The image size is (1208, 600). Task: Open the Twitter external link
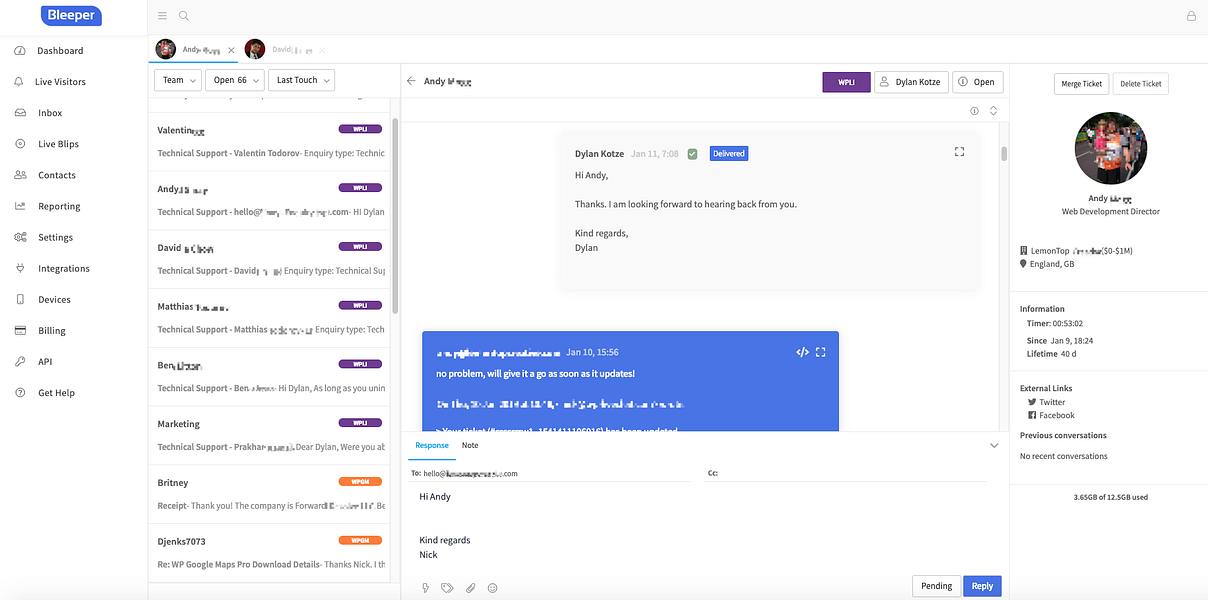pos(1046,402)
